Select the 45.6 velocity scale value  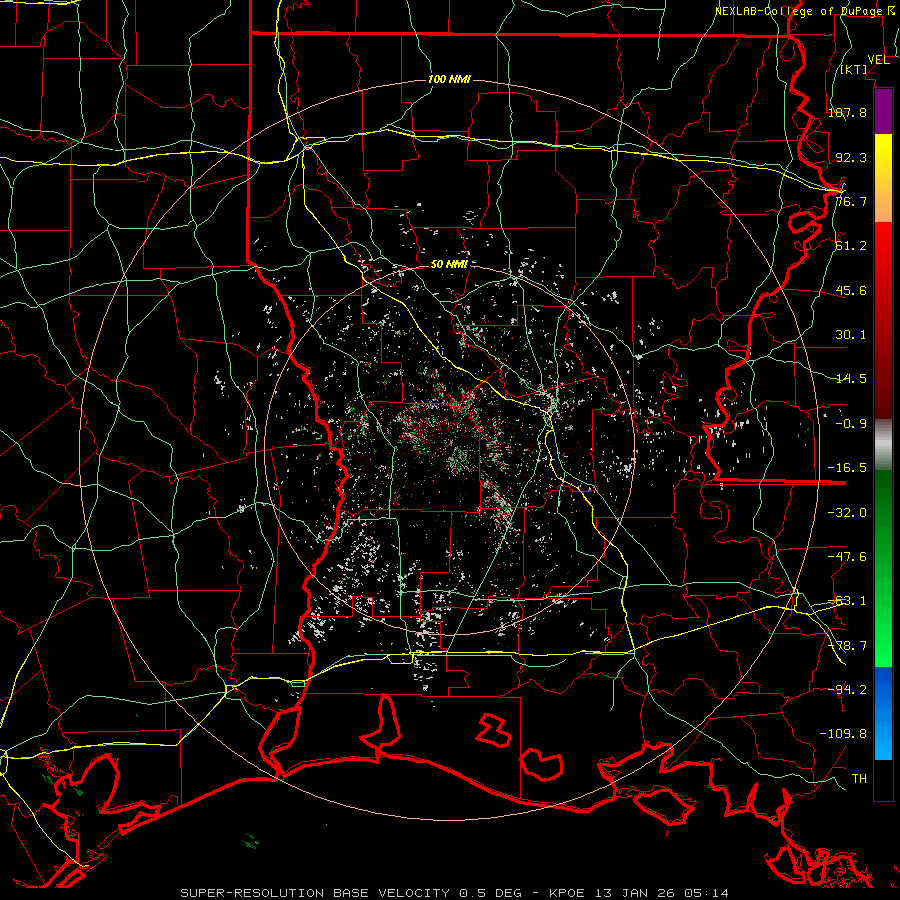[851, 290]
